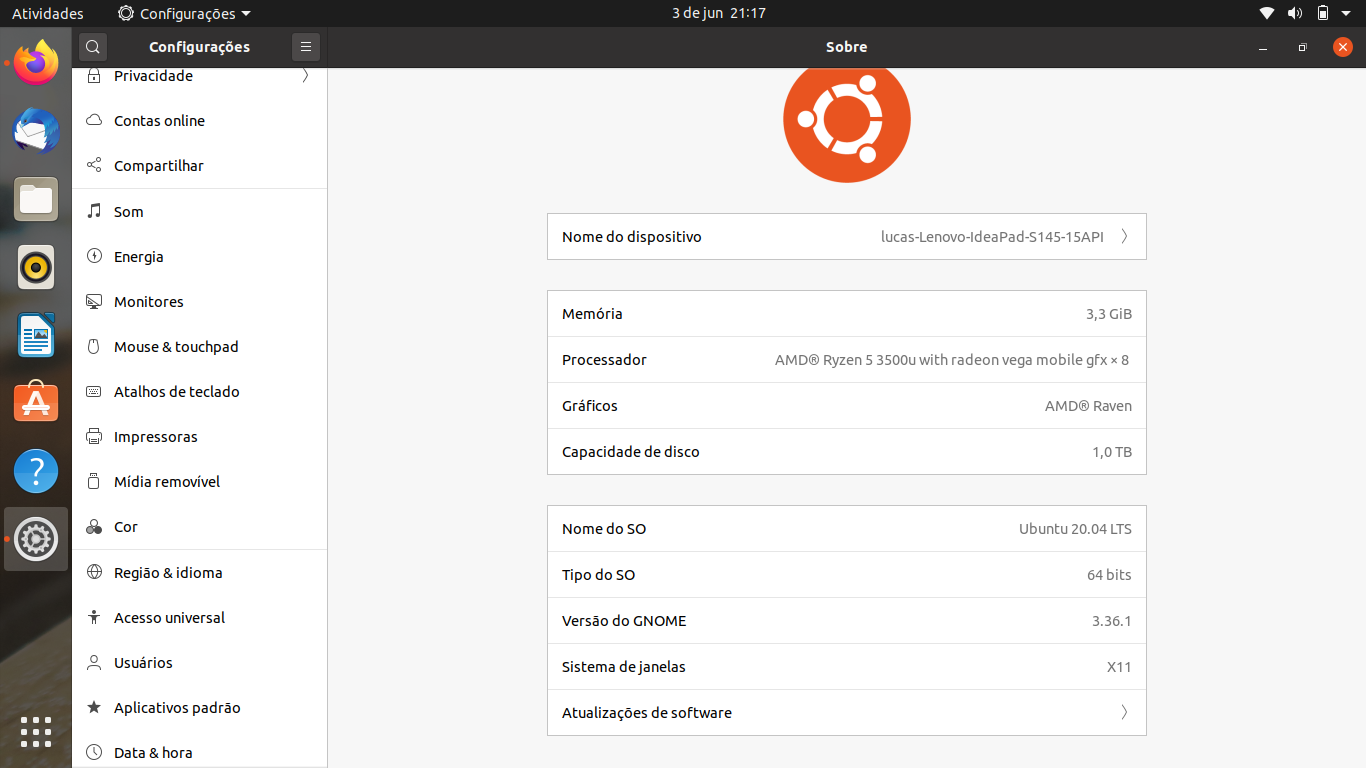Screen dimensions: 1366x768
Task: Click the Wi-Fi indicator in top bar
Action: click(1267, 13)
